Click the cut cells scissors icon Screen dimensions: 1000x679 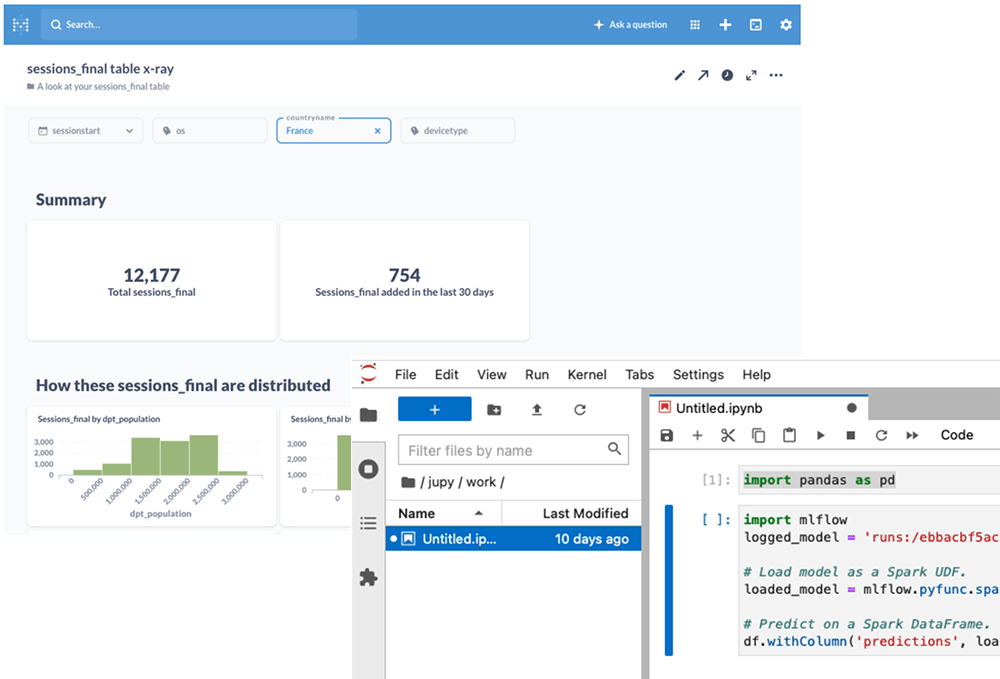pyautogui.click(x=728, y=435)
